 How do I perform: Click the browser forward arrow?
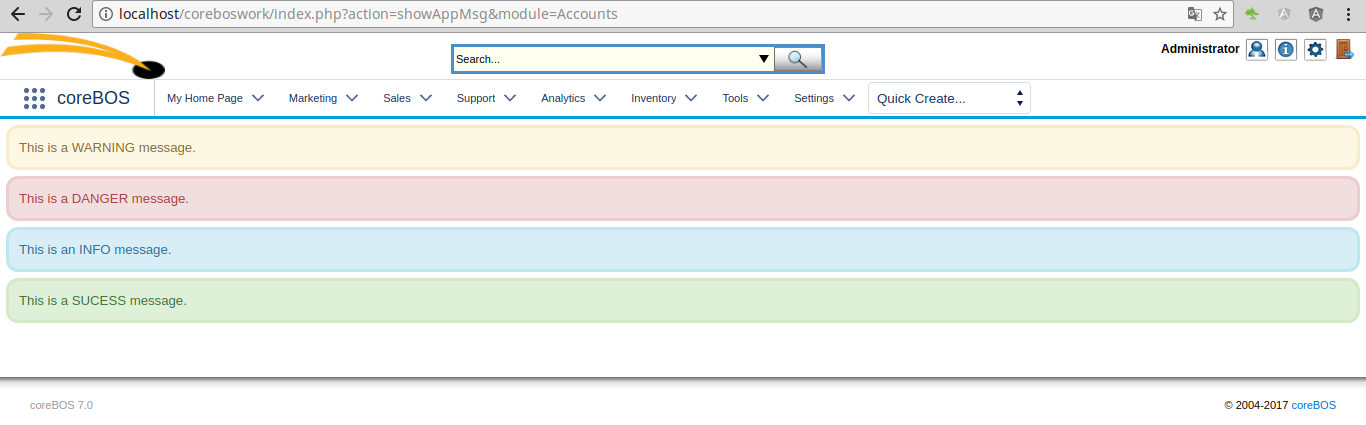(x=45, y=14)
